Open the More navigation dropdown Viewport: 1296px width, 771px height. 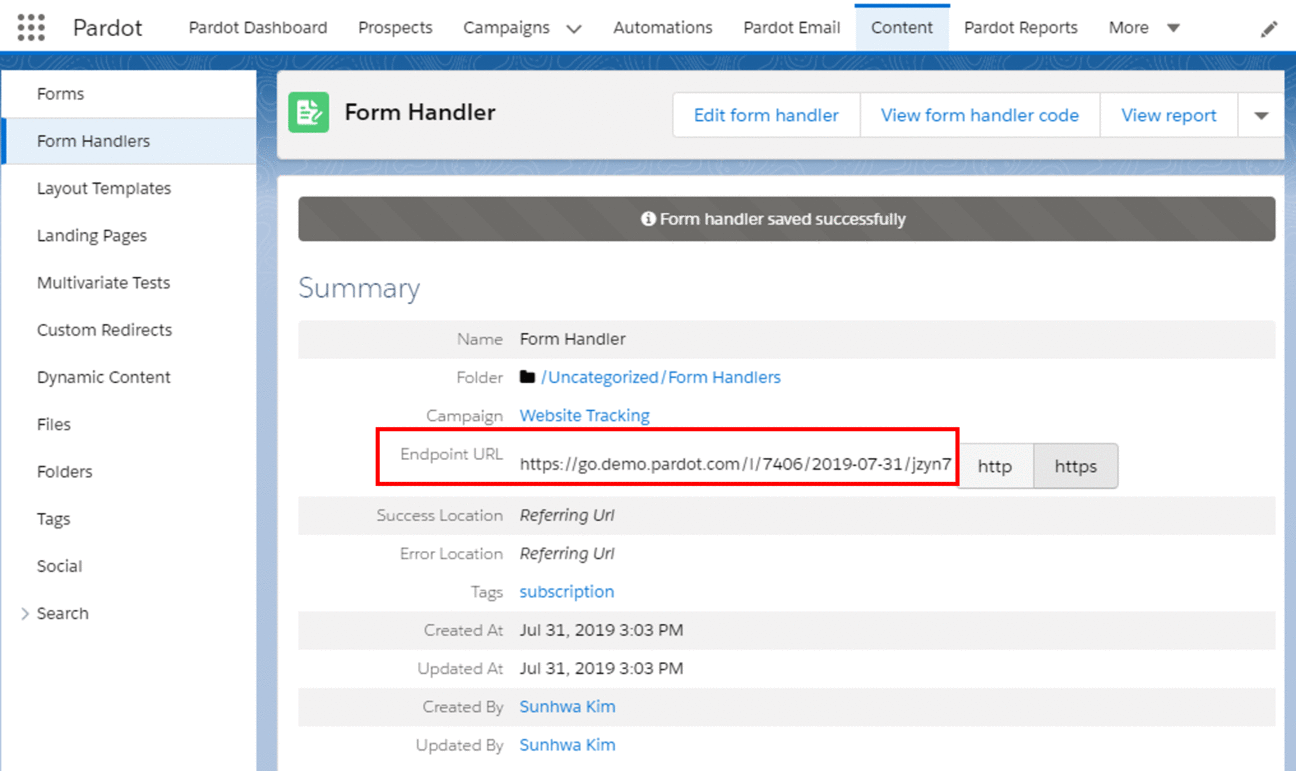(x=1144, y=28)
